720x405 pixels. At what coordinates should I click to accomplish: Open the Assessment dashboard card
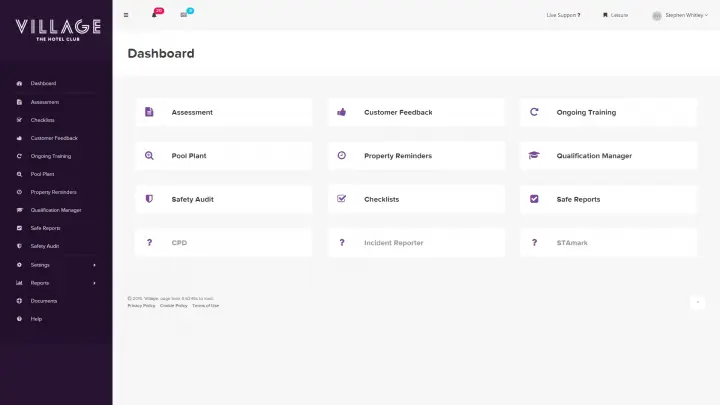click(224, 112)
